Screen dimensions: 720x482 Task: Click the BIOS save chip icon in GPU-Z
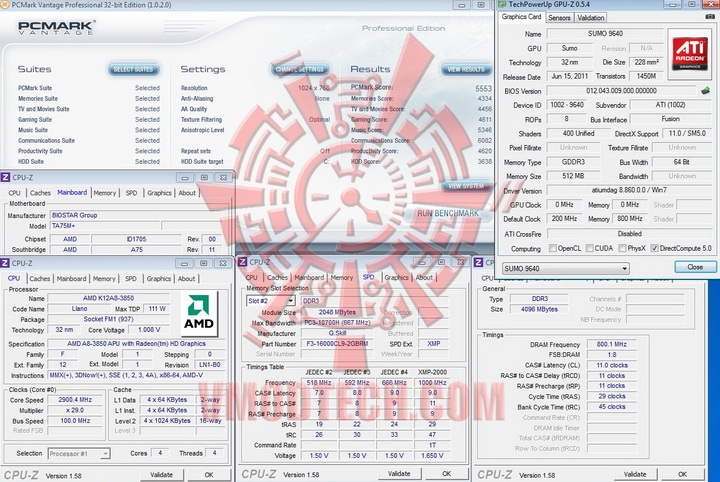coord(706,90)
